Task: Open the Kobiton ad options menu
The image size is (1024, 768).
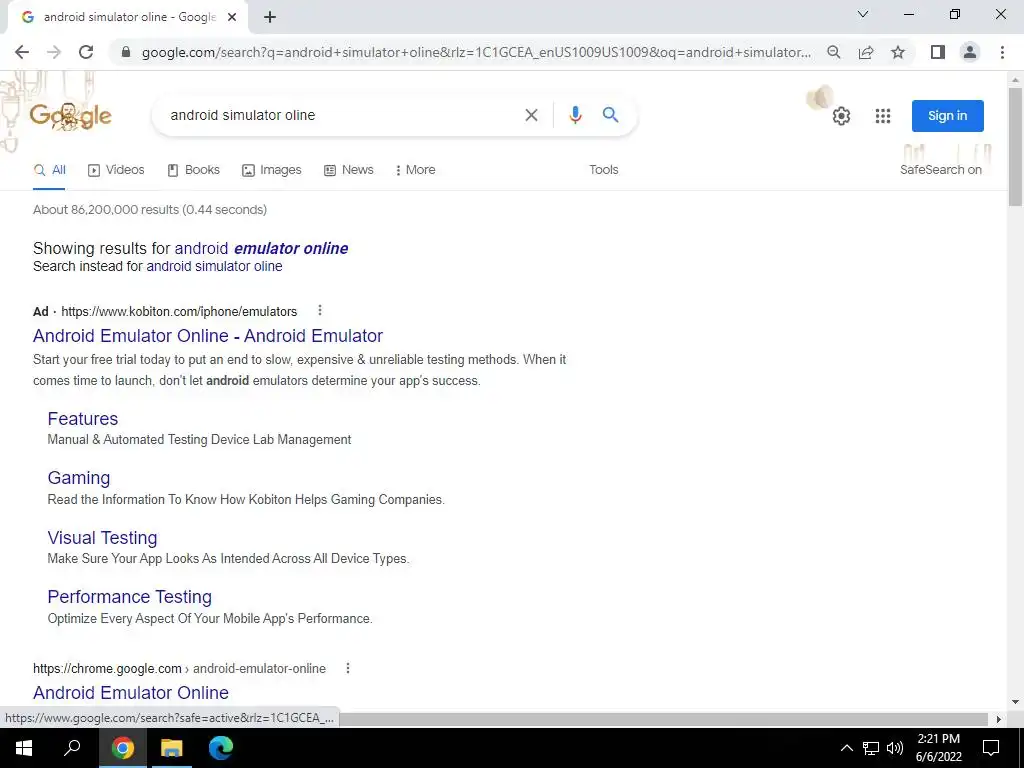Action: point(319,310)
